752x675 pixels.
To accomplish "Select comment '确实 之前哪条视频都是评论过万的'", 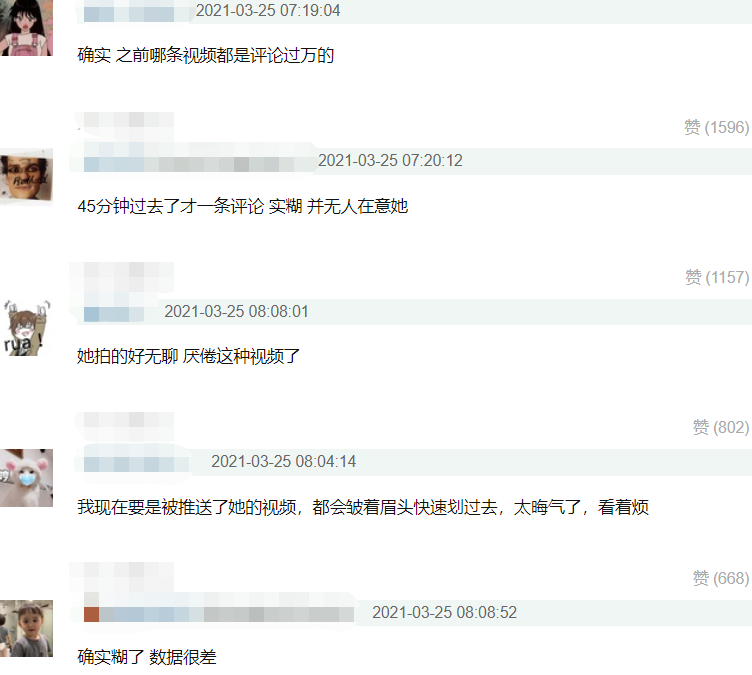I will point(205,55).
